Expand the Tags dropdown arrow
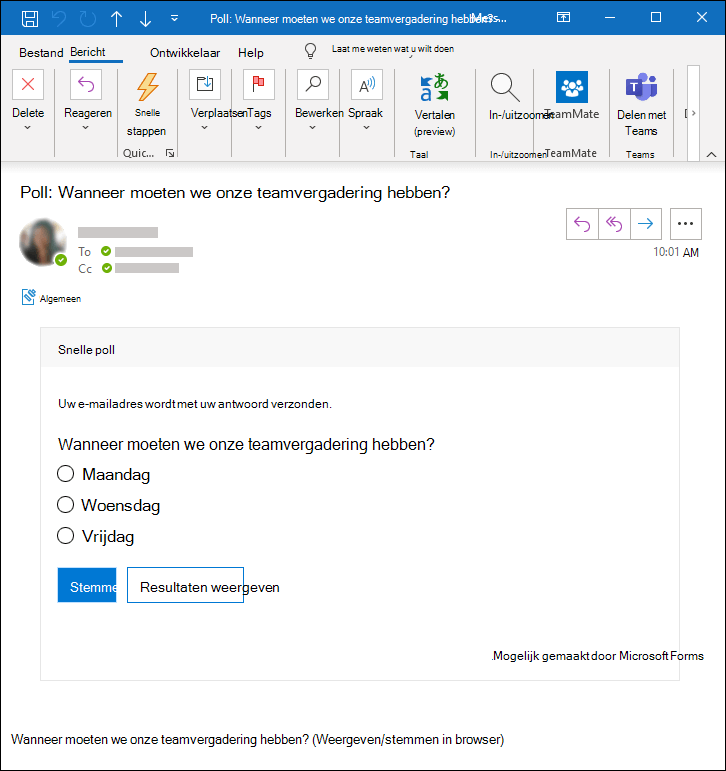Screen dimensions: 726x771 pos(258,128)
